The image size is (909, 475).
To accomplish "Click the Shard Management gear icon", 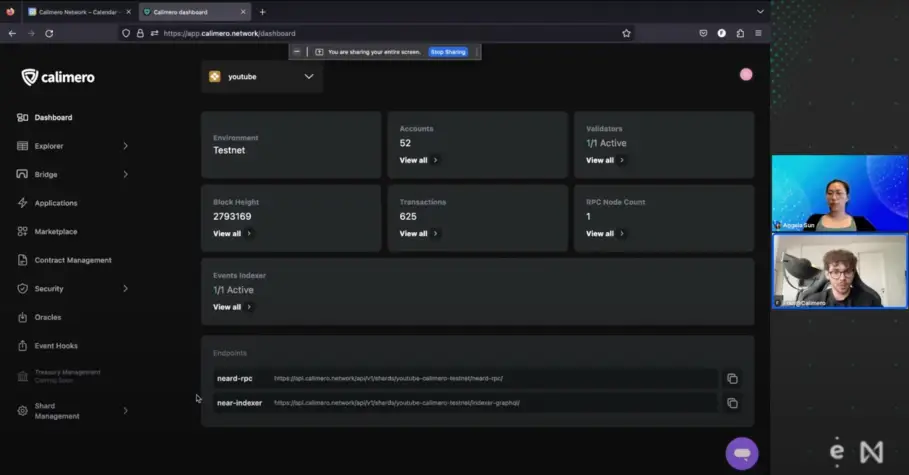I will [22, 411].
